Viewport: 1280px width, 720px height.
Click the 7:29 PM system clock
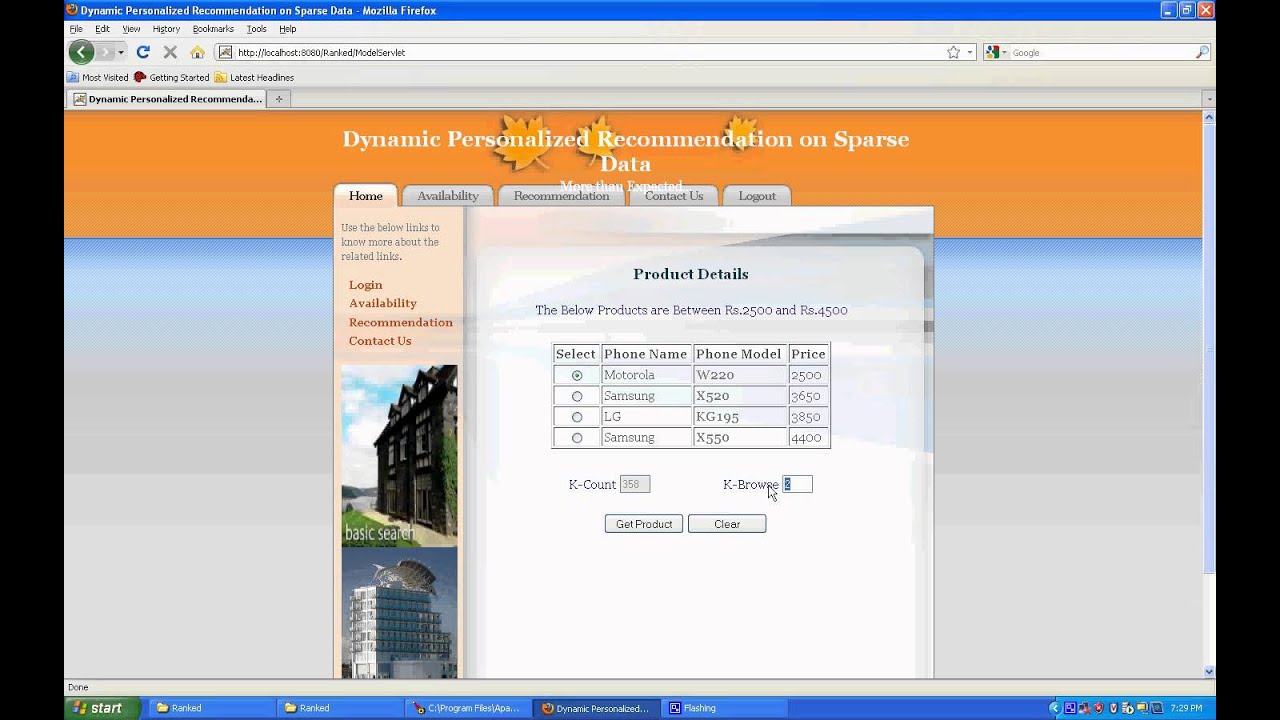tap(1186, 708)
